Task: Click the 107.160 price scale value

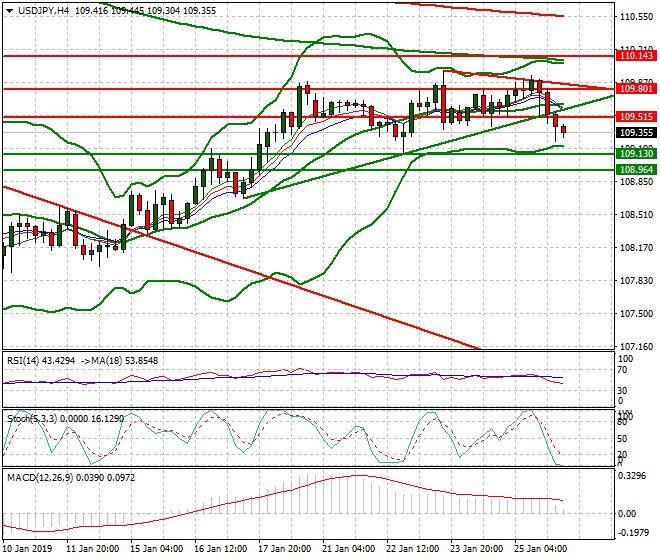Action: tap(636, 347)
